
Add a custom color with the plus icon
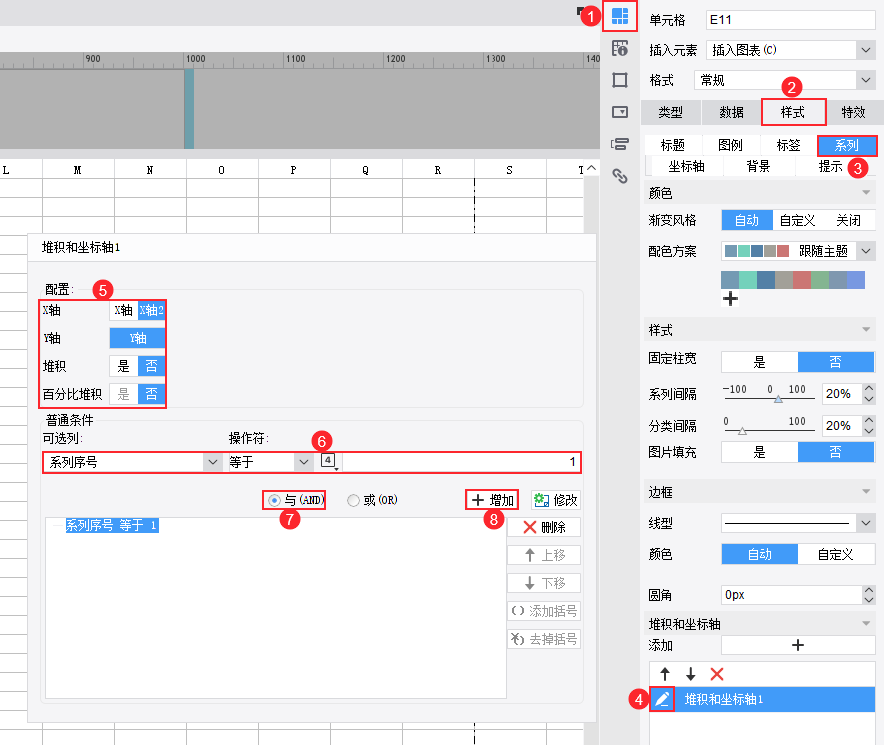730,299
